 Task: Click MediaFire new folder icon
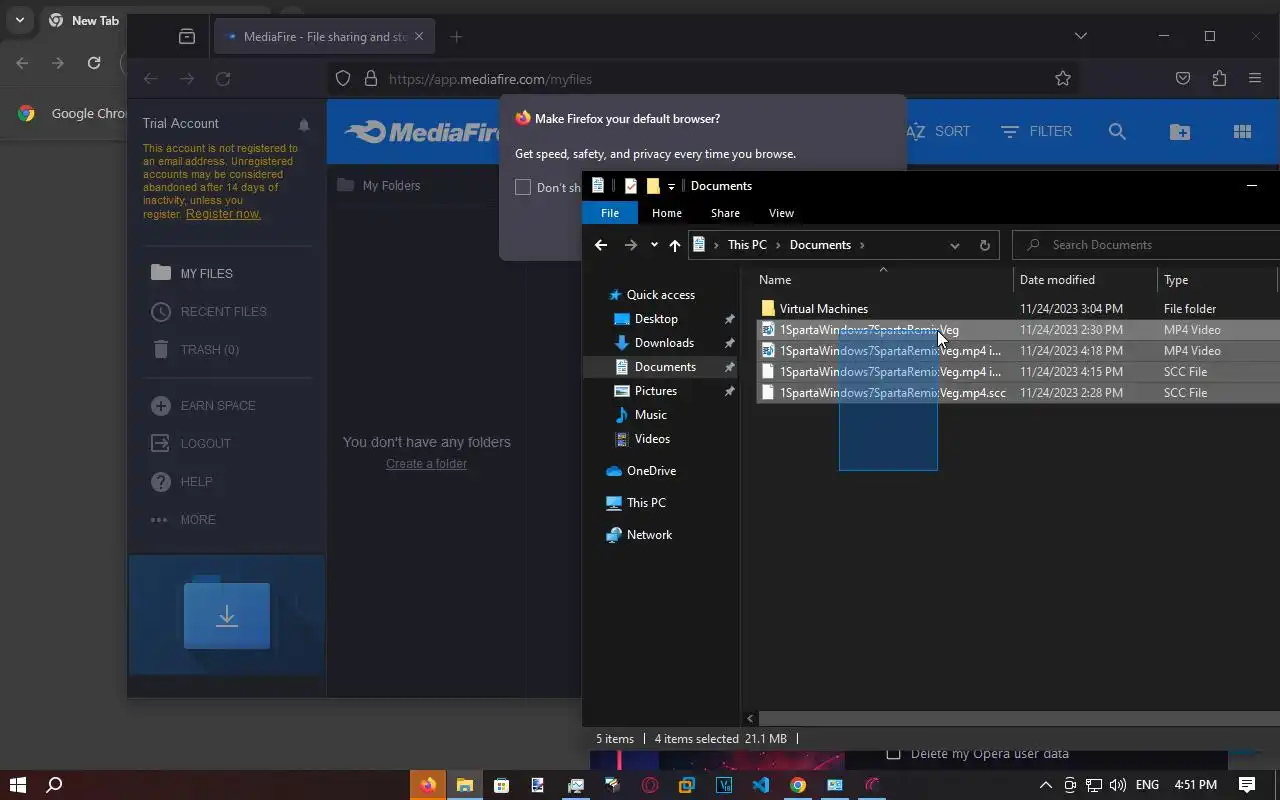[1180, 131]
